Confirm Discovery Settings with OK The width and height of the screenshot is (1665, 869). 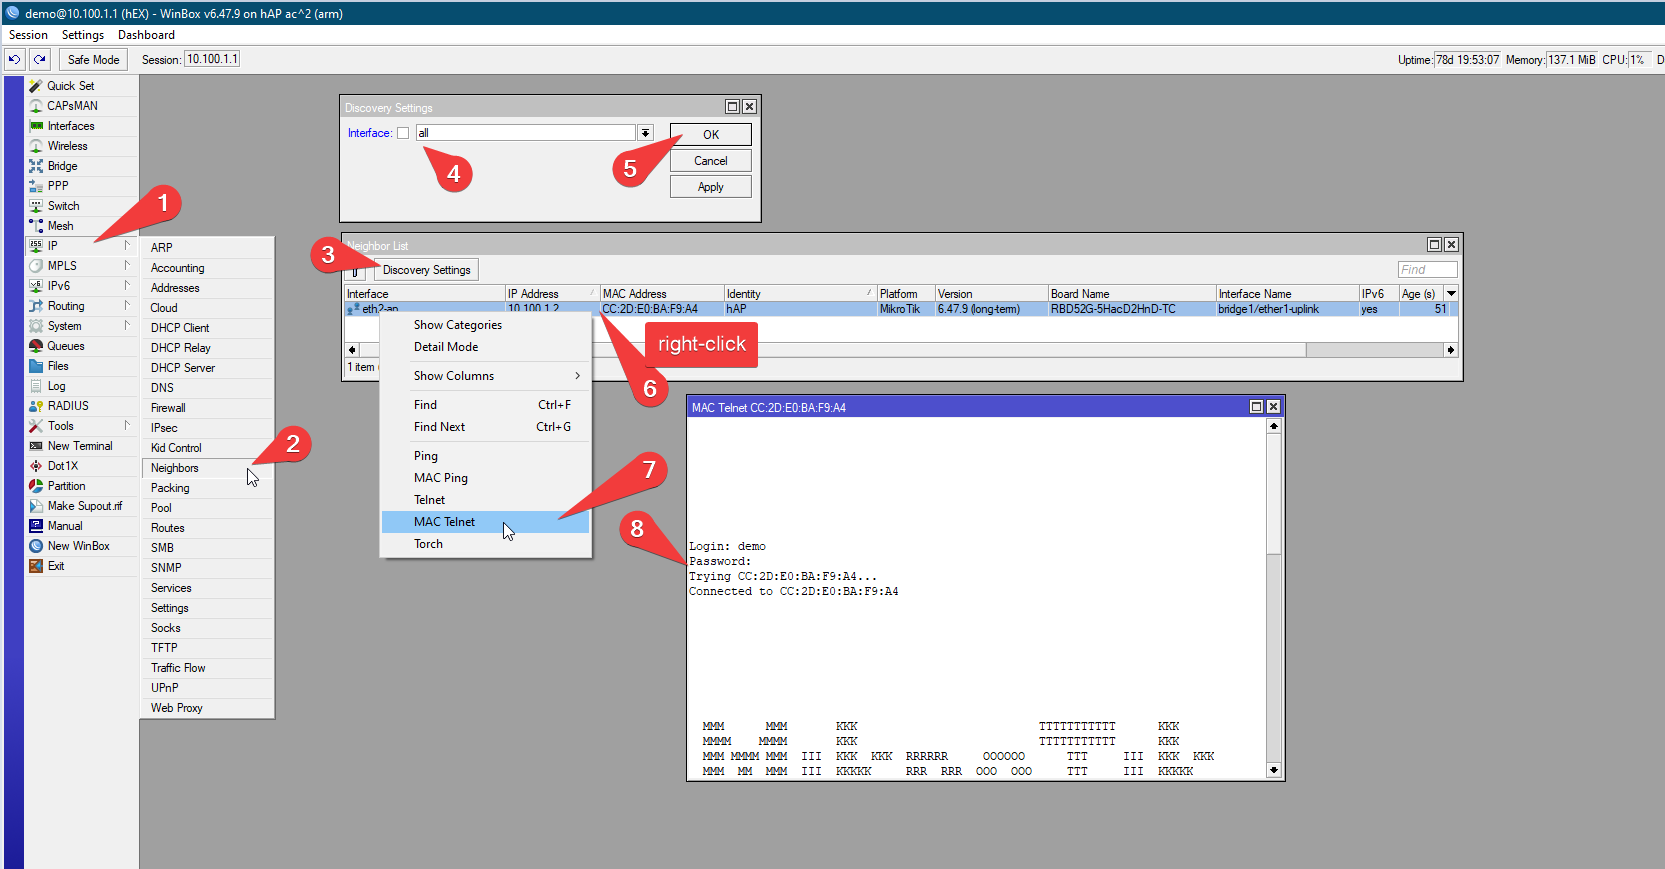pyautogui.click(x=711, y=135)
